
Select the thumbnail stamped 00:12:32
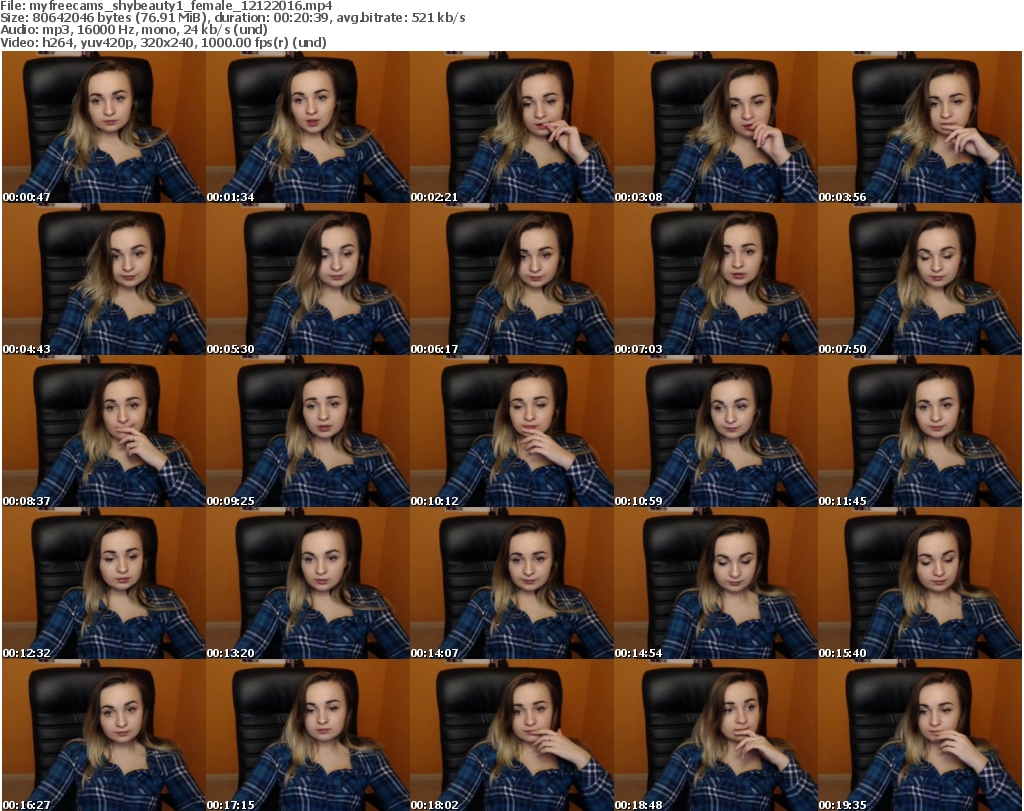(104, 583)
